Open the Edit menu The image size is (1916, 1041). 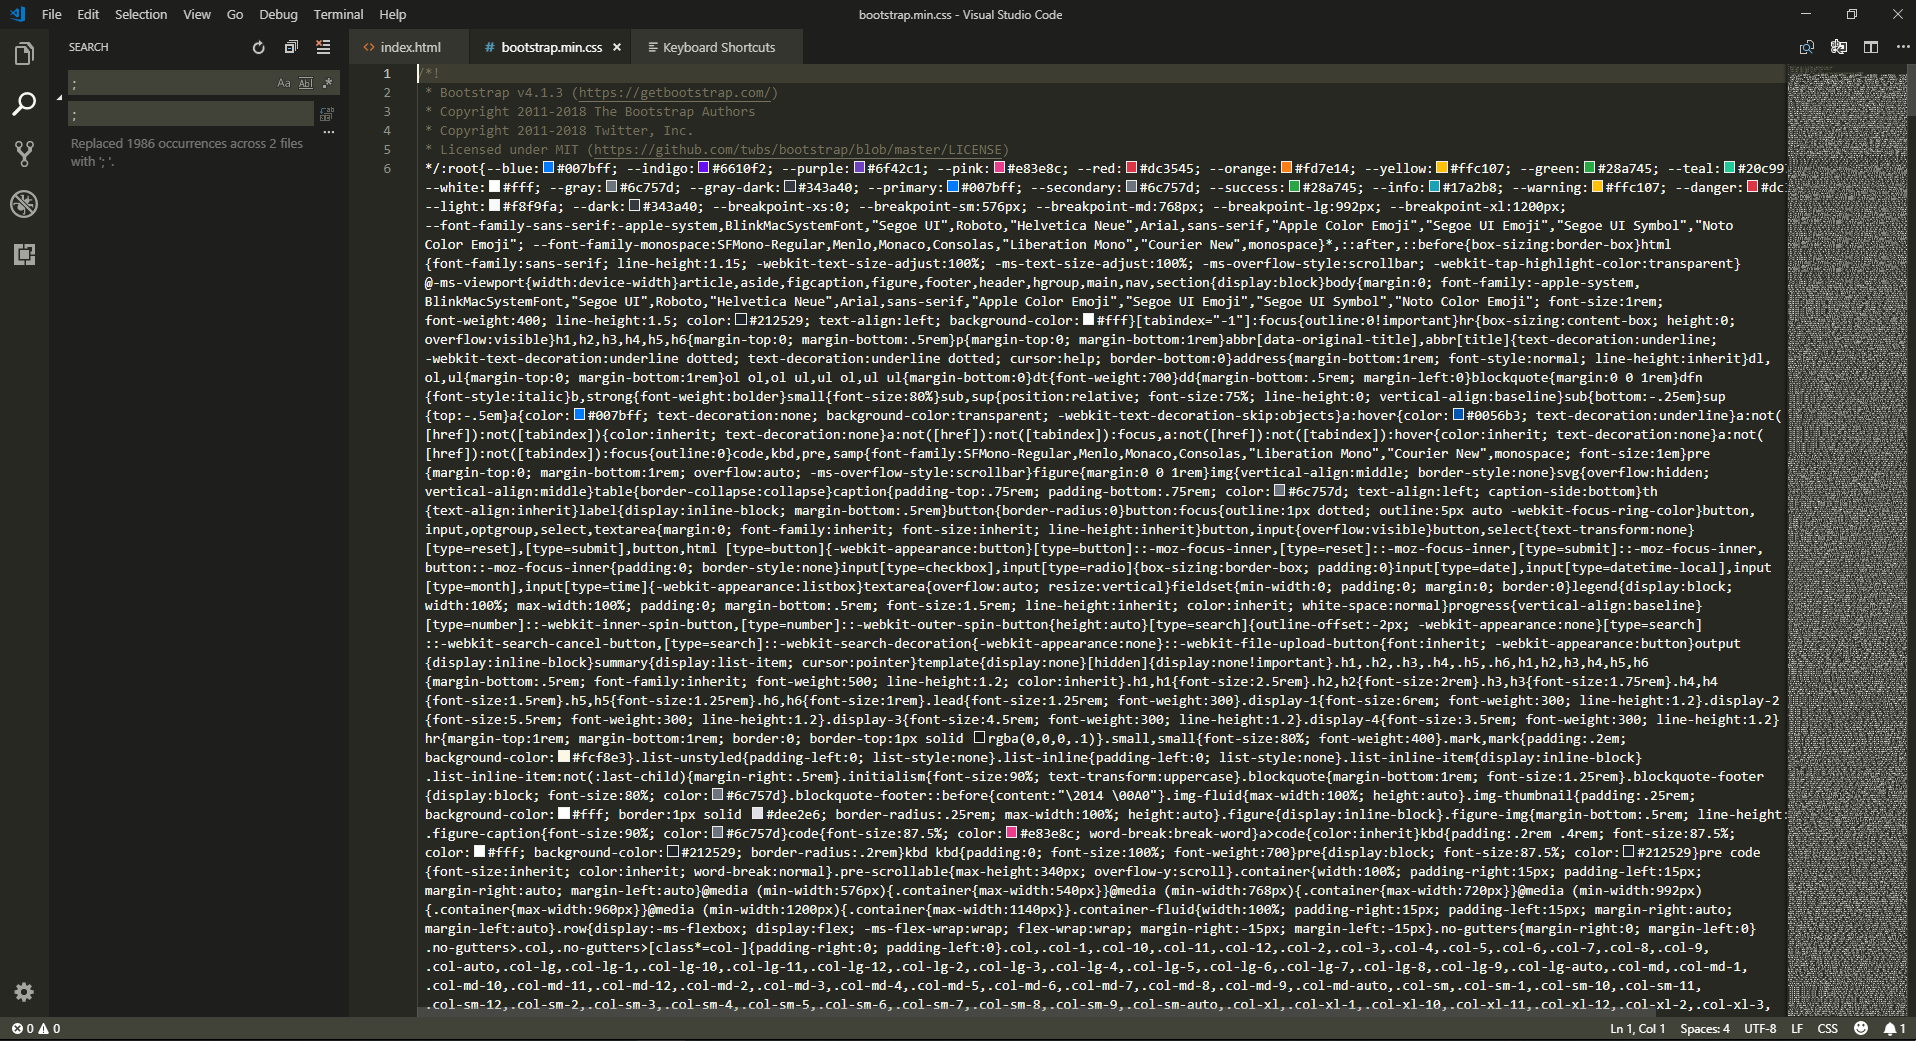coord(88,14)
